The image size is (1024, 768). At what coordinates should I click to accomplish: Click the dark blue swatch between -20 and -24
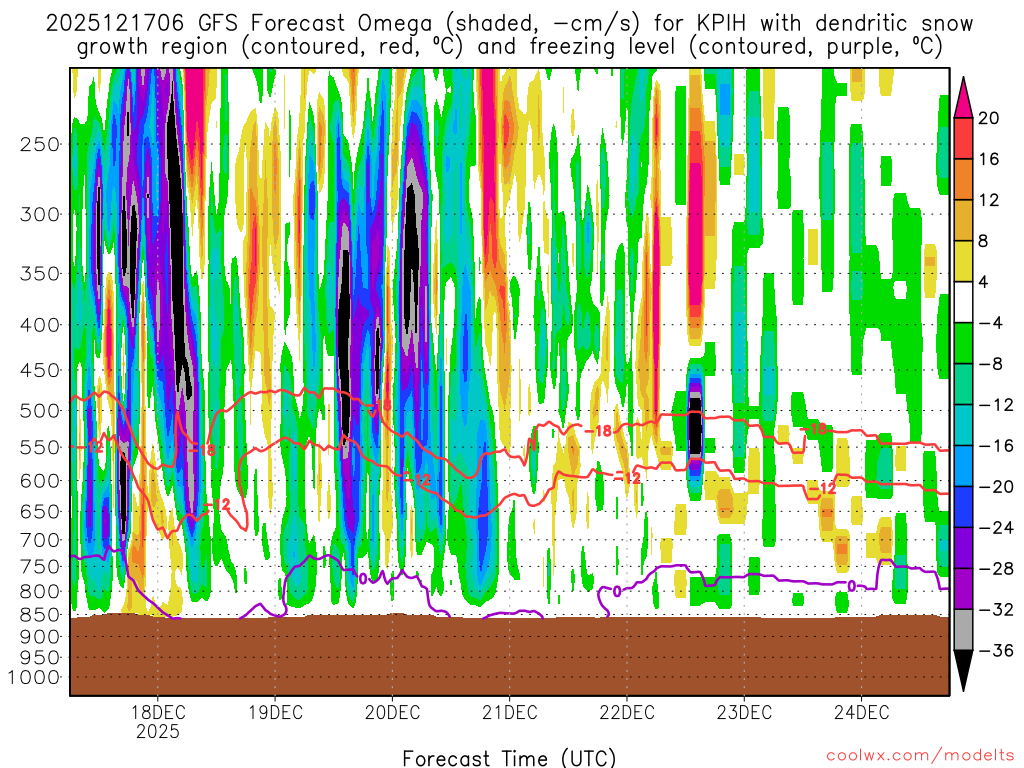[963, 507]
